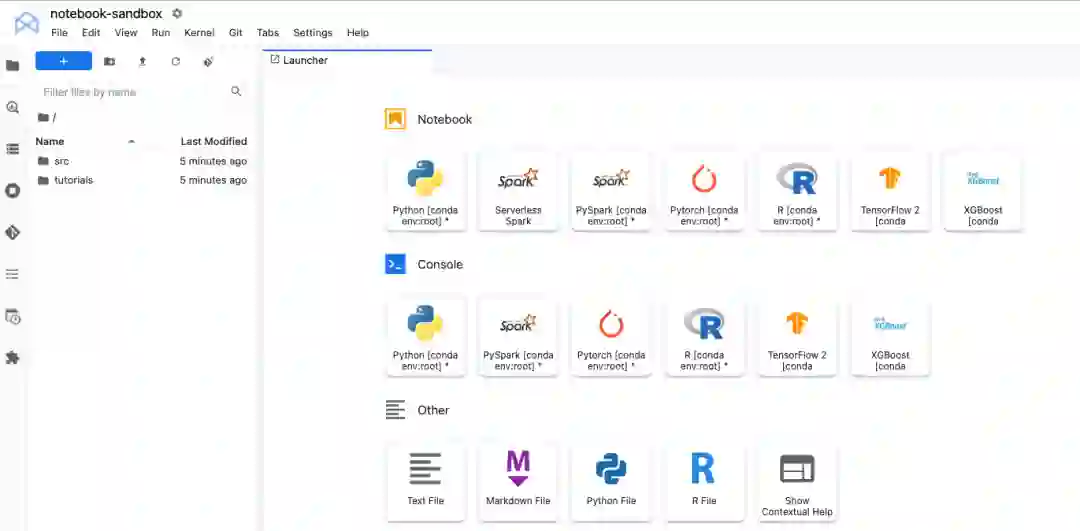The height and width of the screenshot is (531, 1080).
Task: Click the Upload Files arrow icon
Action: point(143,61)
